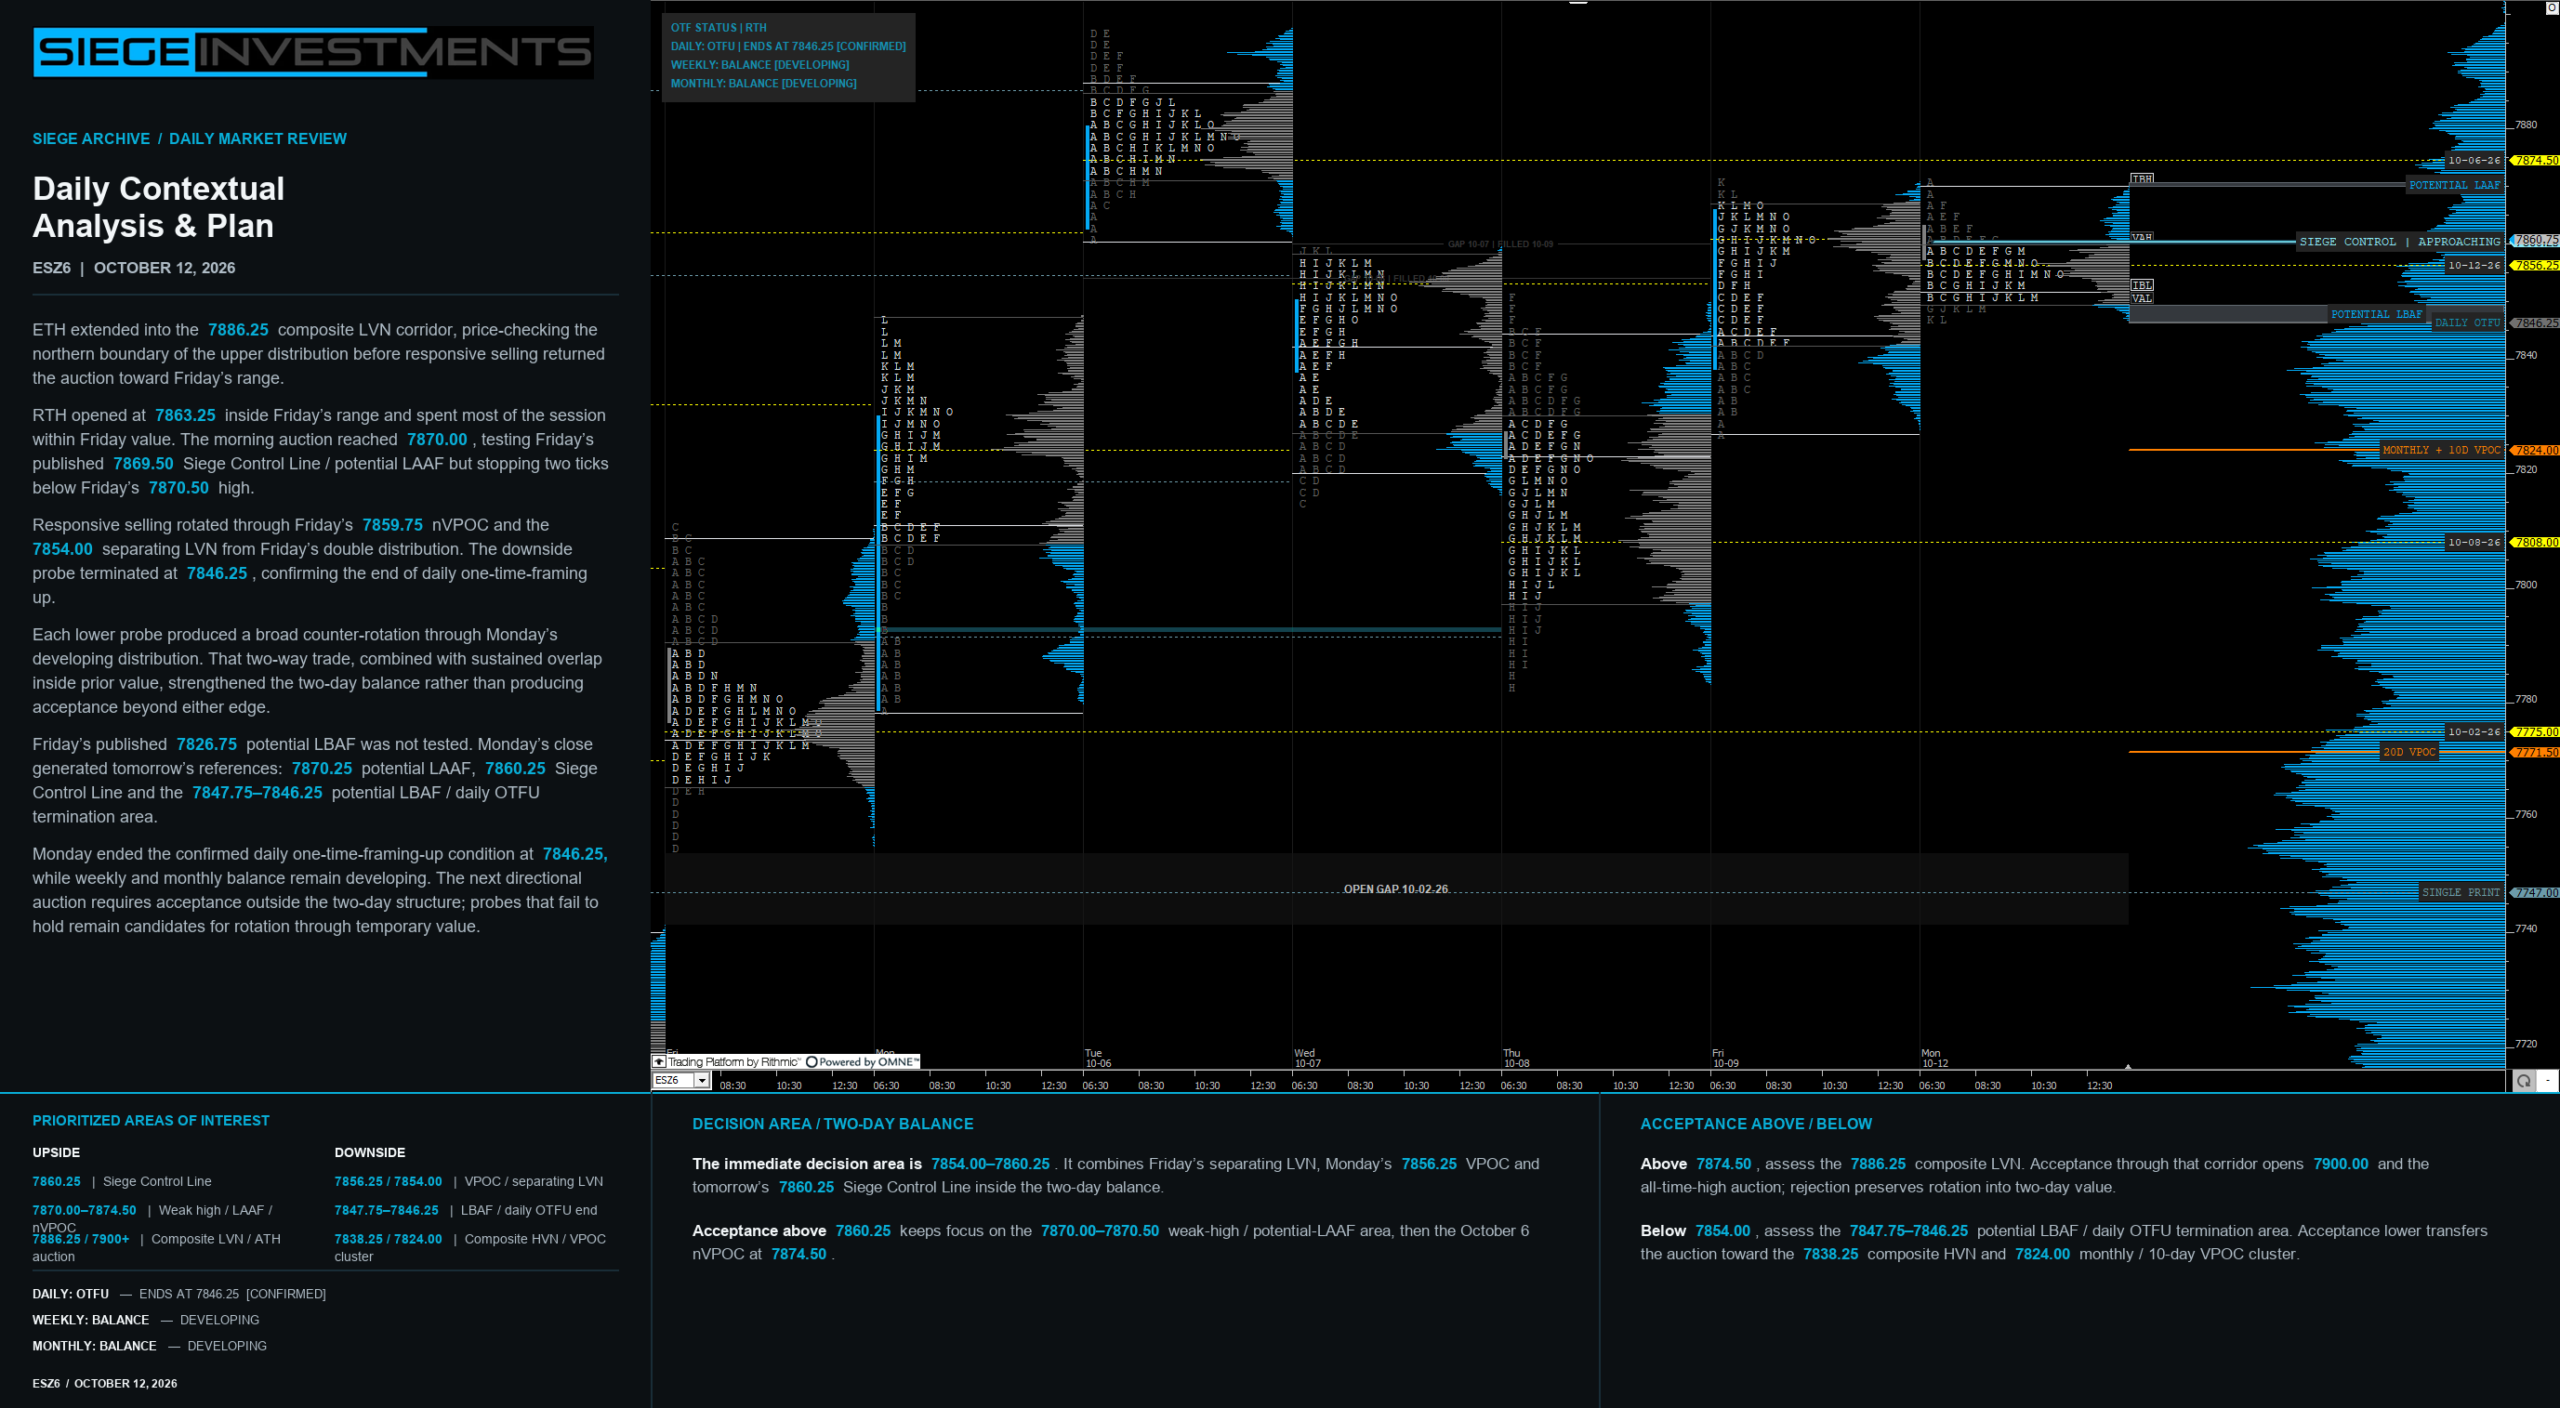Click the Wed 10-07 date on time axis

click(1307, 1058)
